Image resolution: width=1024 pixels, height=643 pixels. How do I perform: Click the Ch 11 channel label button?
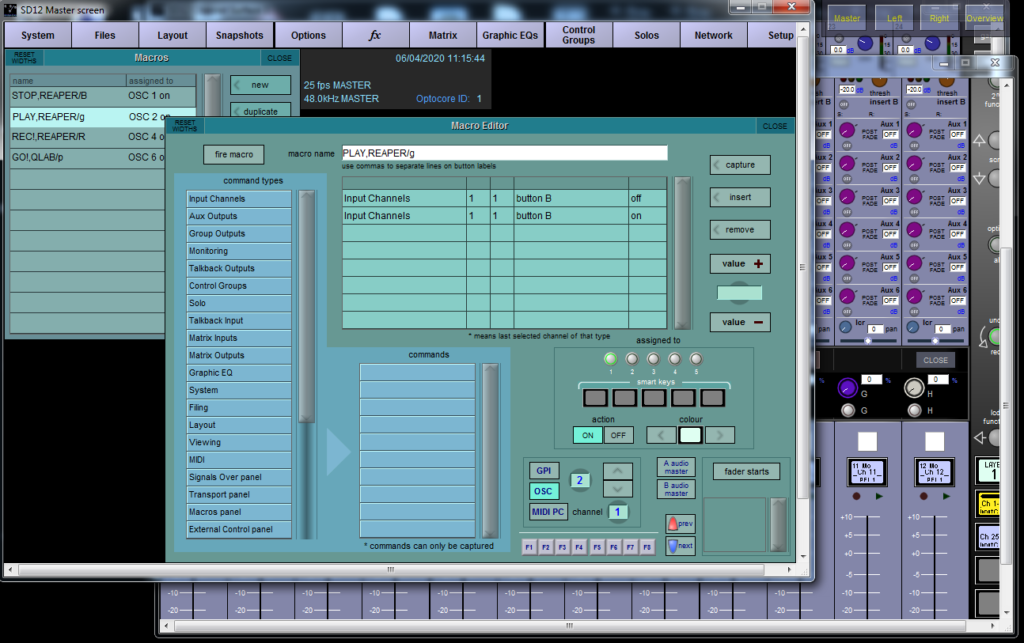[x=867, y=472]
